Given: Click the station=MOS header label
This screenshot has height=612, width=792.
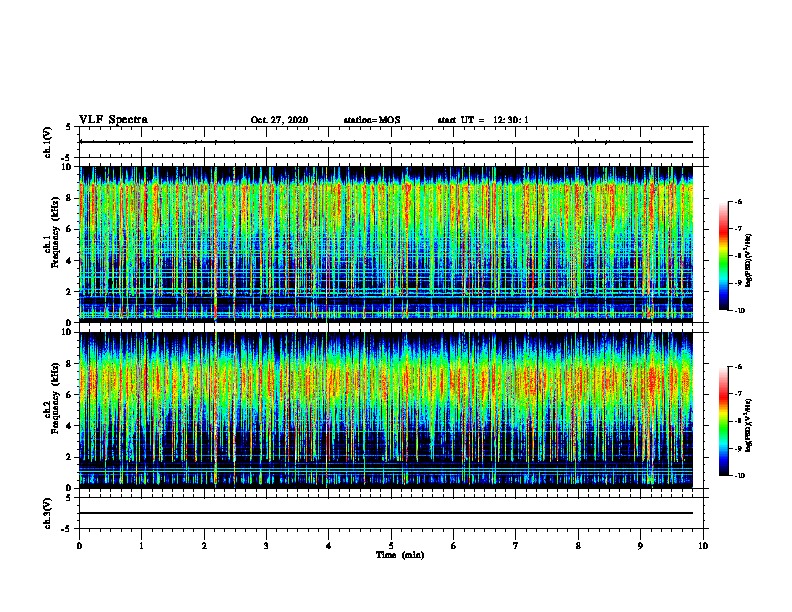Looking at the screenshot, I should point(372,120).
